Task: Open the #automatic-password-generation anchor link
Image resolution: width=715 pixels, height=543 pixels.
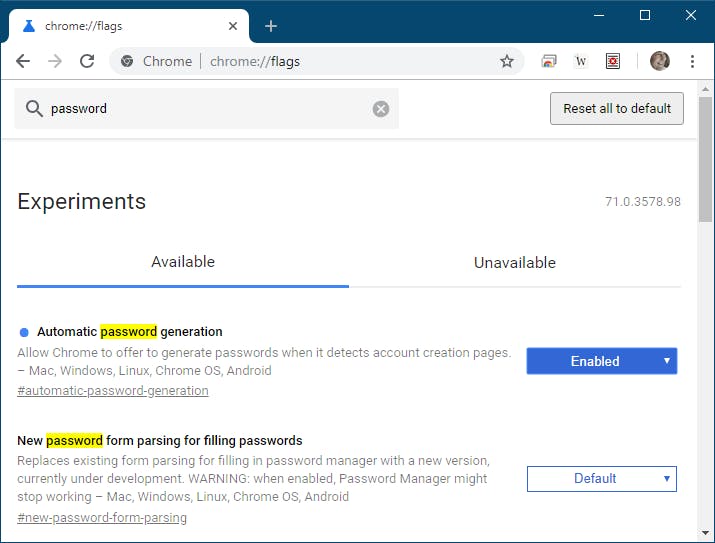Action: (113, 391)
